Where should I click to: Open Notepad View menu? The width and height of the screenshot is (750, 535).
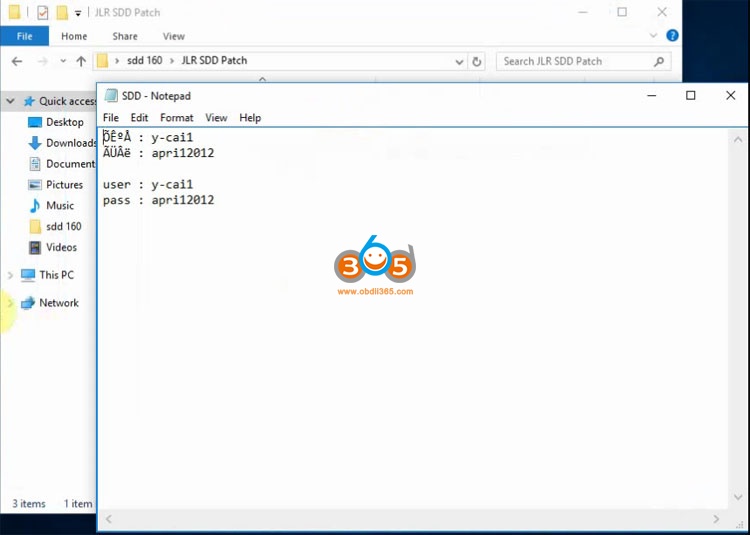[216, 118]
